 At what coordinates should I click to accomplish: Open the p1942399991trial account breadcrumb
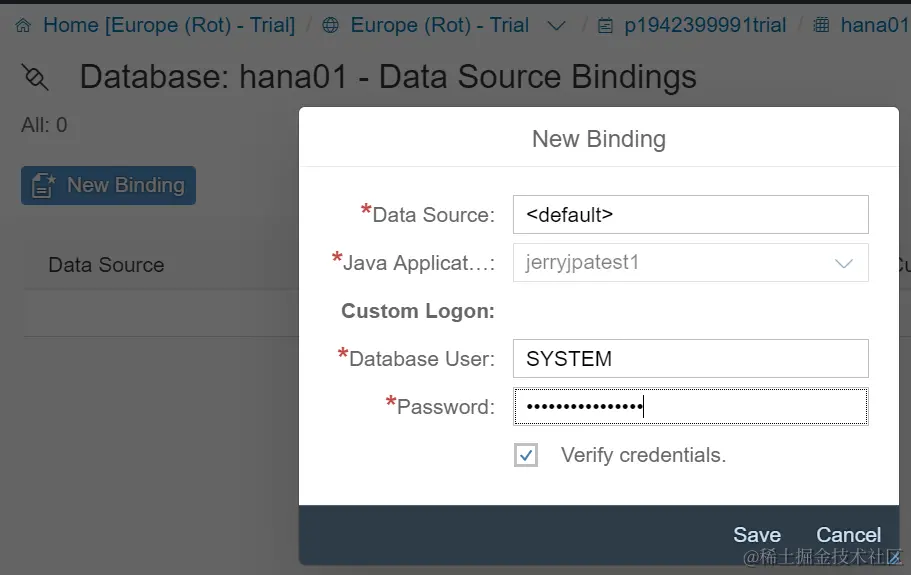705,26
